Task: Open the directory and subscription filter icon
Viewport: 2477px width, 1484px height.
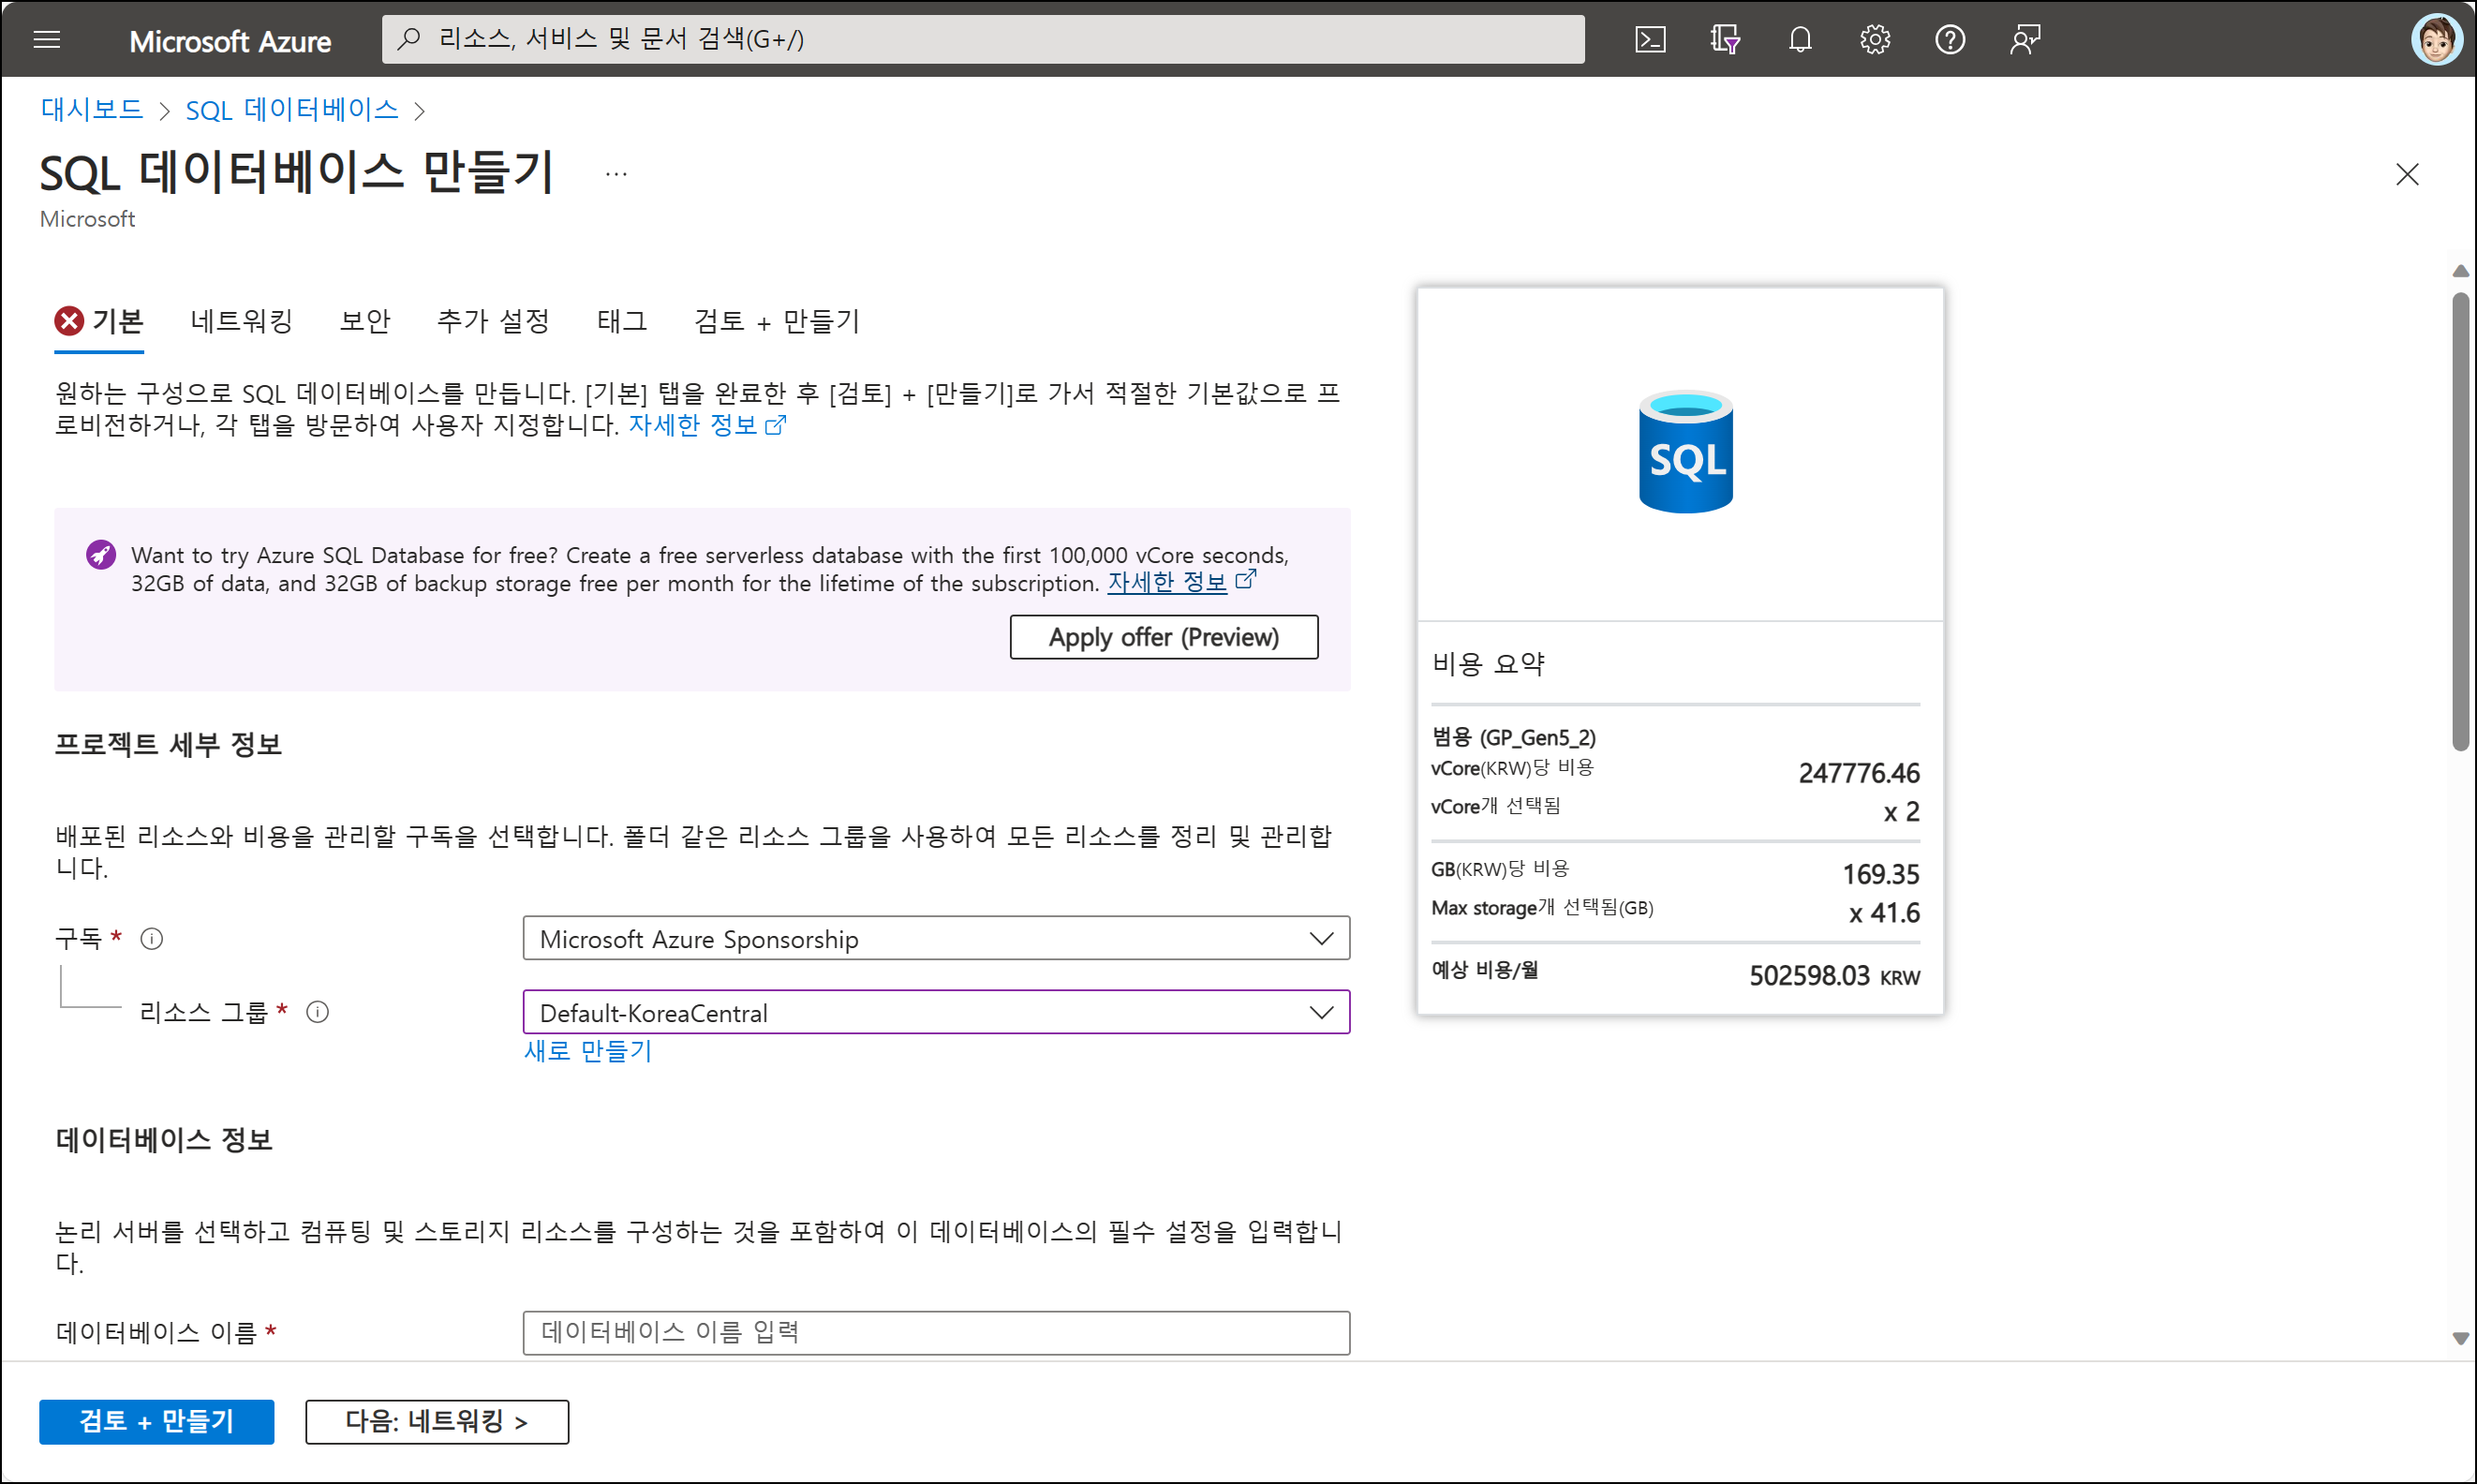Action: pyautogui.click(x=1725, y=40)
